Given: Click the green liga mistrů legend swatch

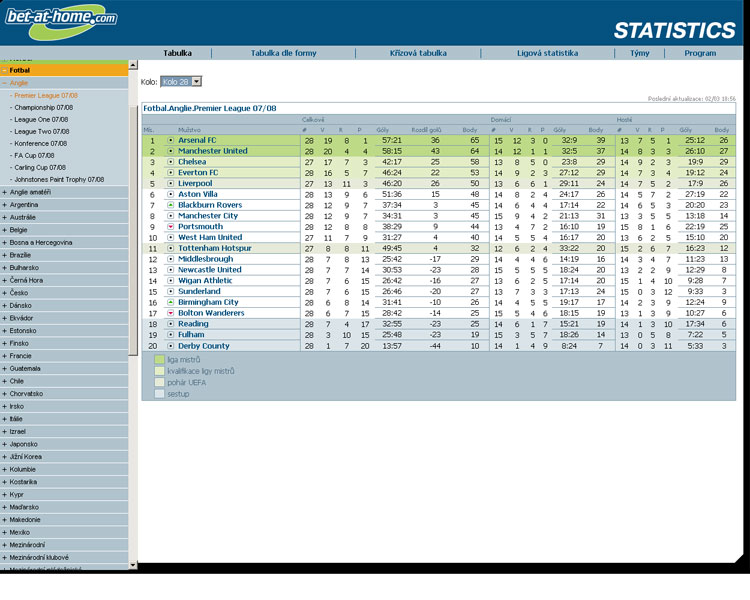Looking at the screenshot, I should (160, 359).
